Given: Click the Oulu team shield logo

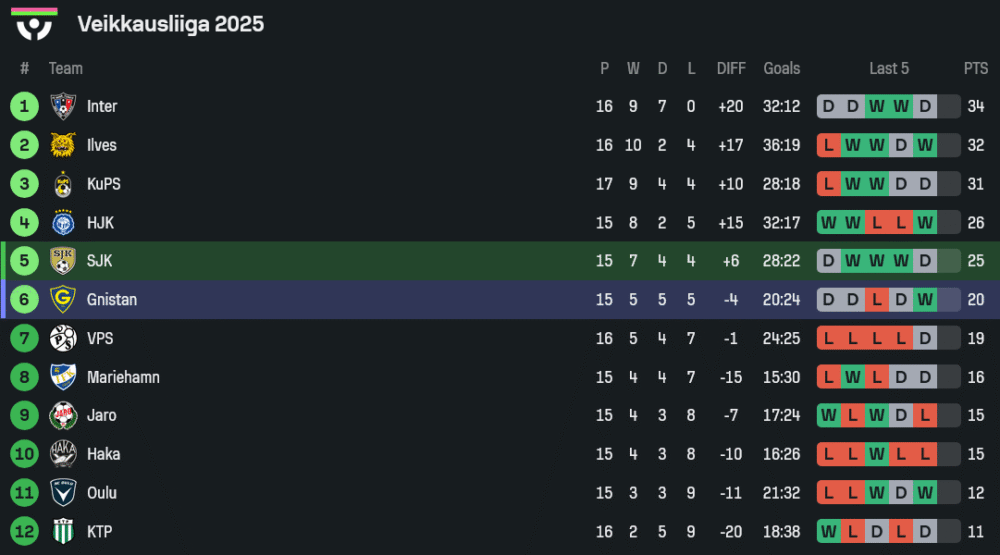Looking at the screenshot, I should [63, 493].
